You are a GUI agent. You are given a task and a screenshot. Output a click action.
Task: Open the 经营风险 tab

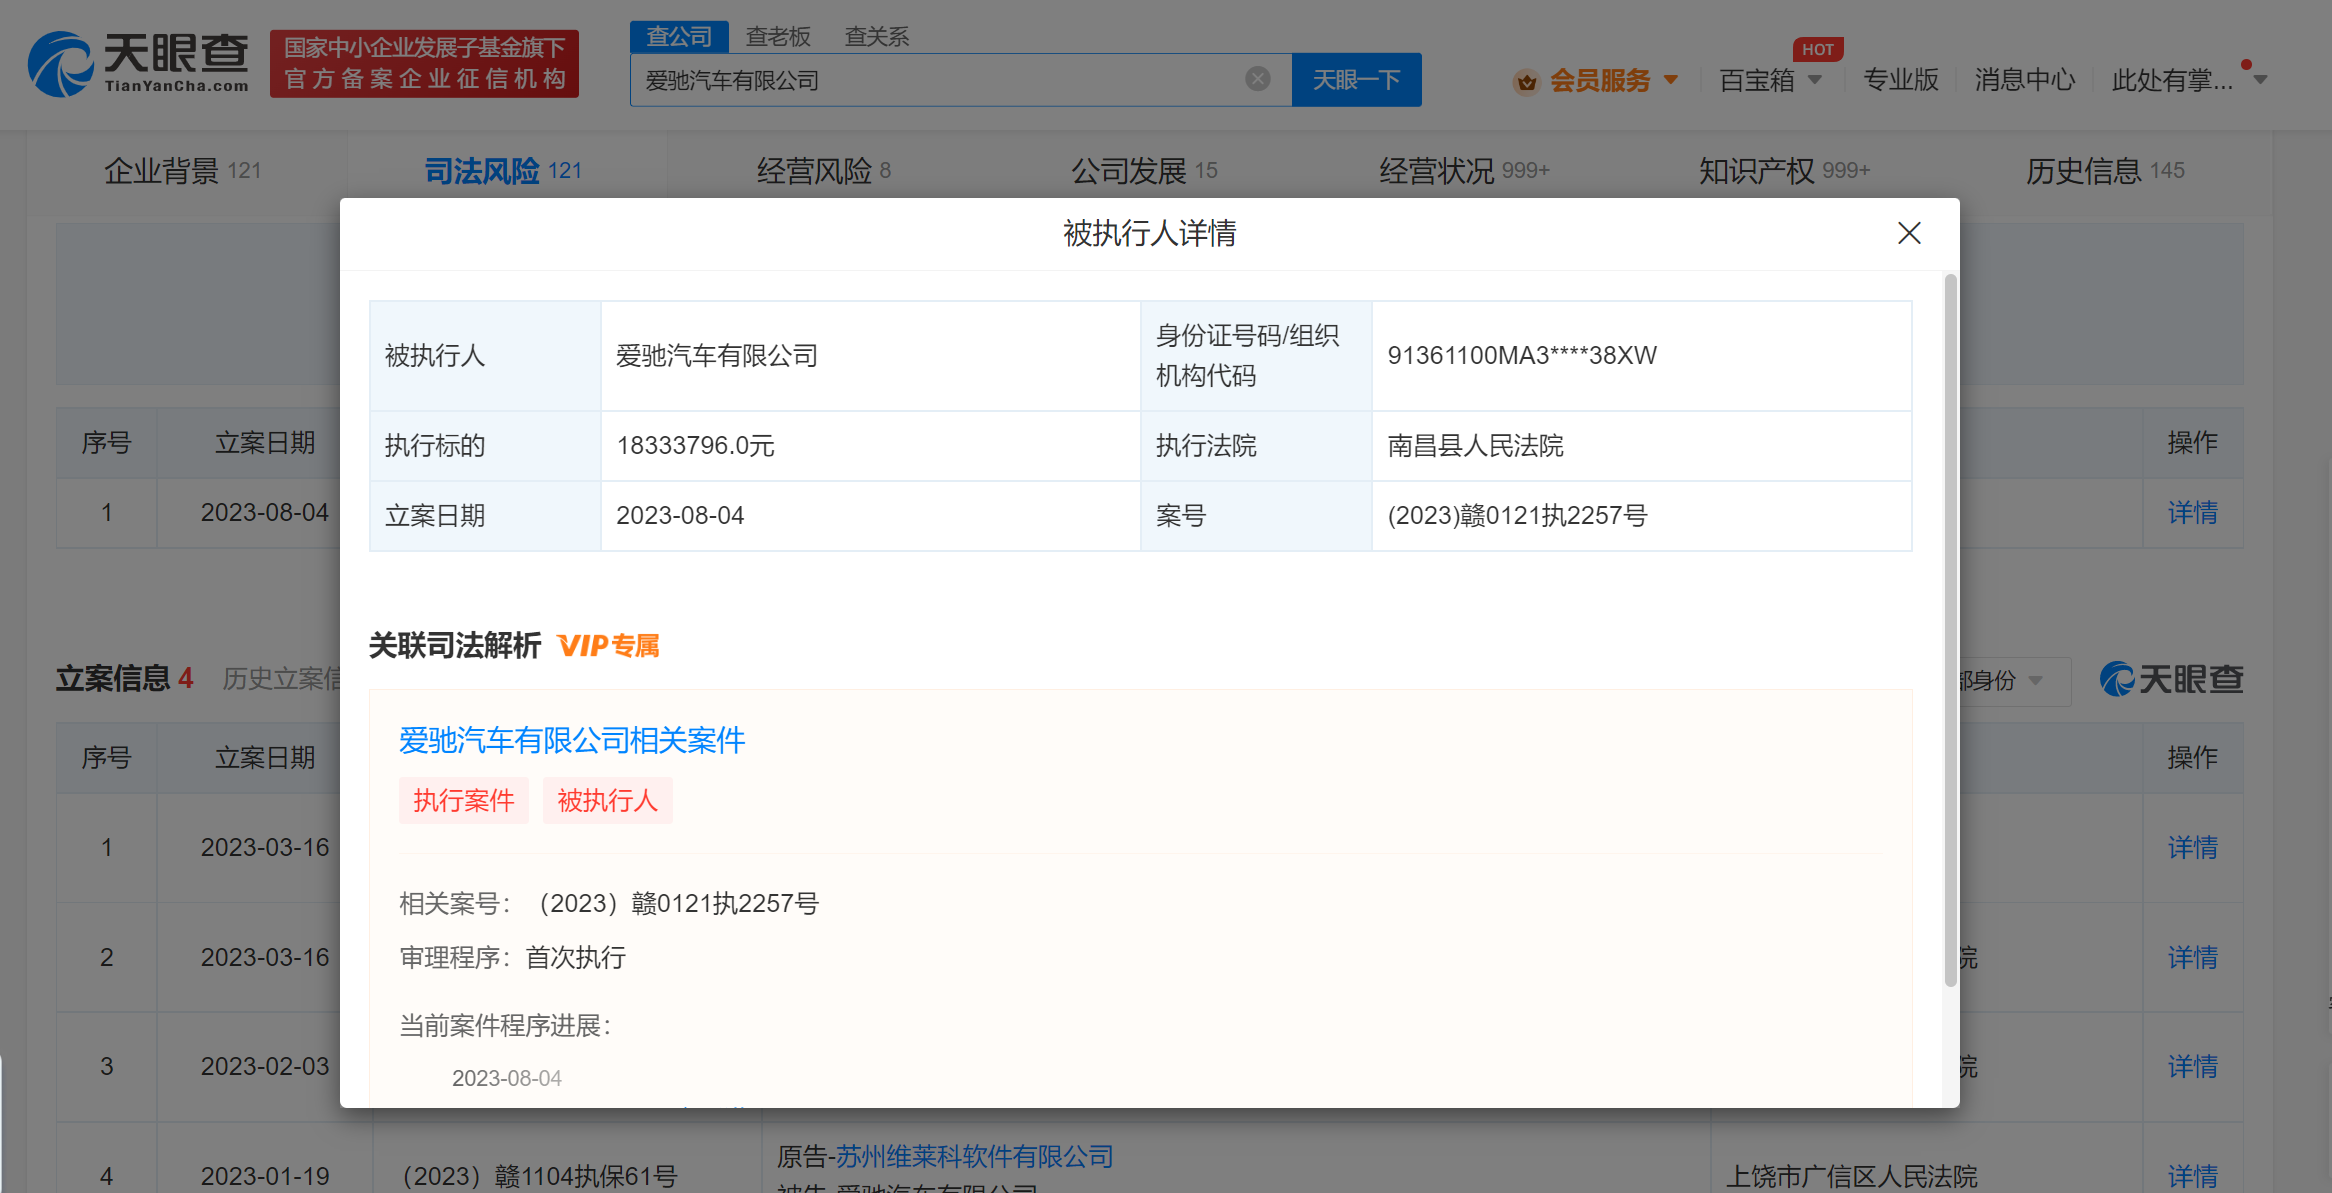click(x=823, y=171)
